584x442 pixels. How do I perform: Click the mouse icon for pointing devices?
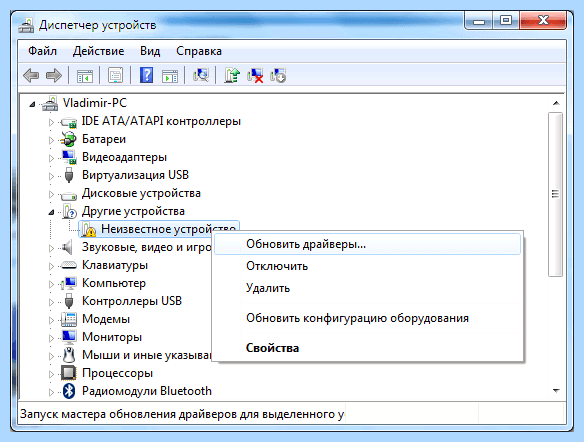[69, 355]
